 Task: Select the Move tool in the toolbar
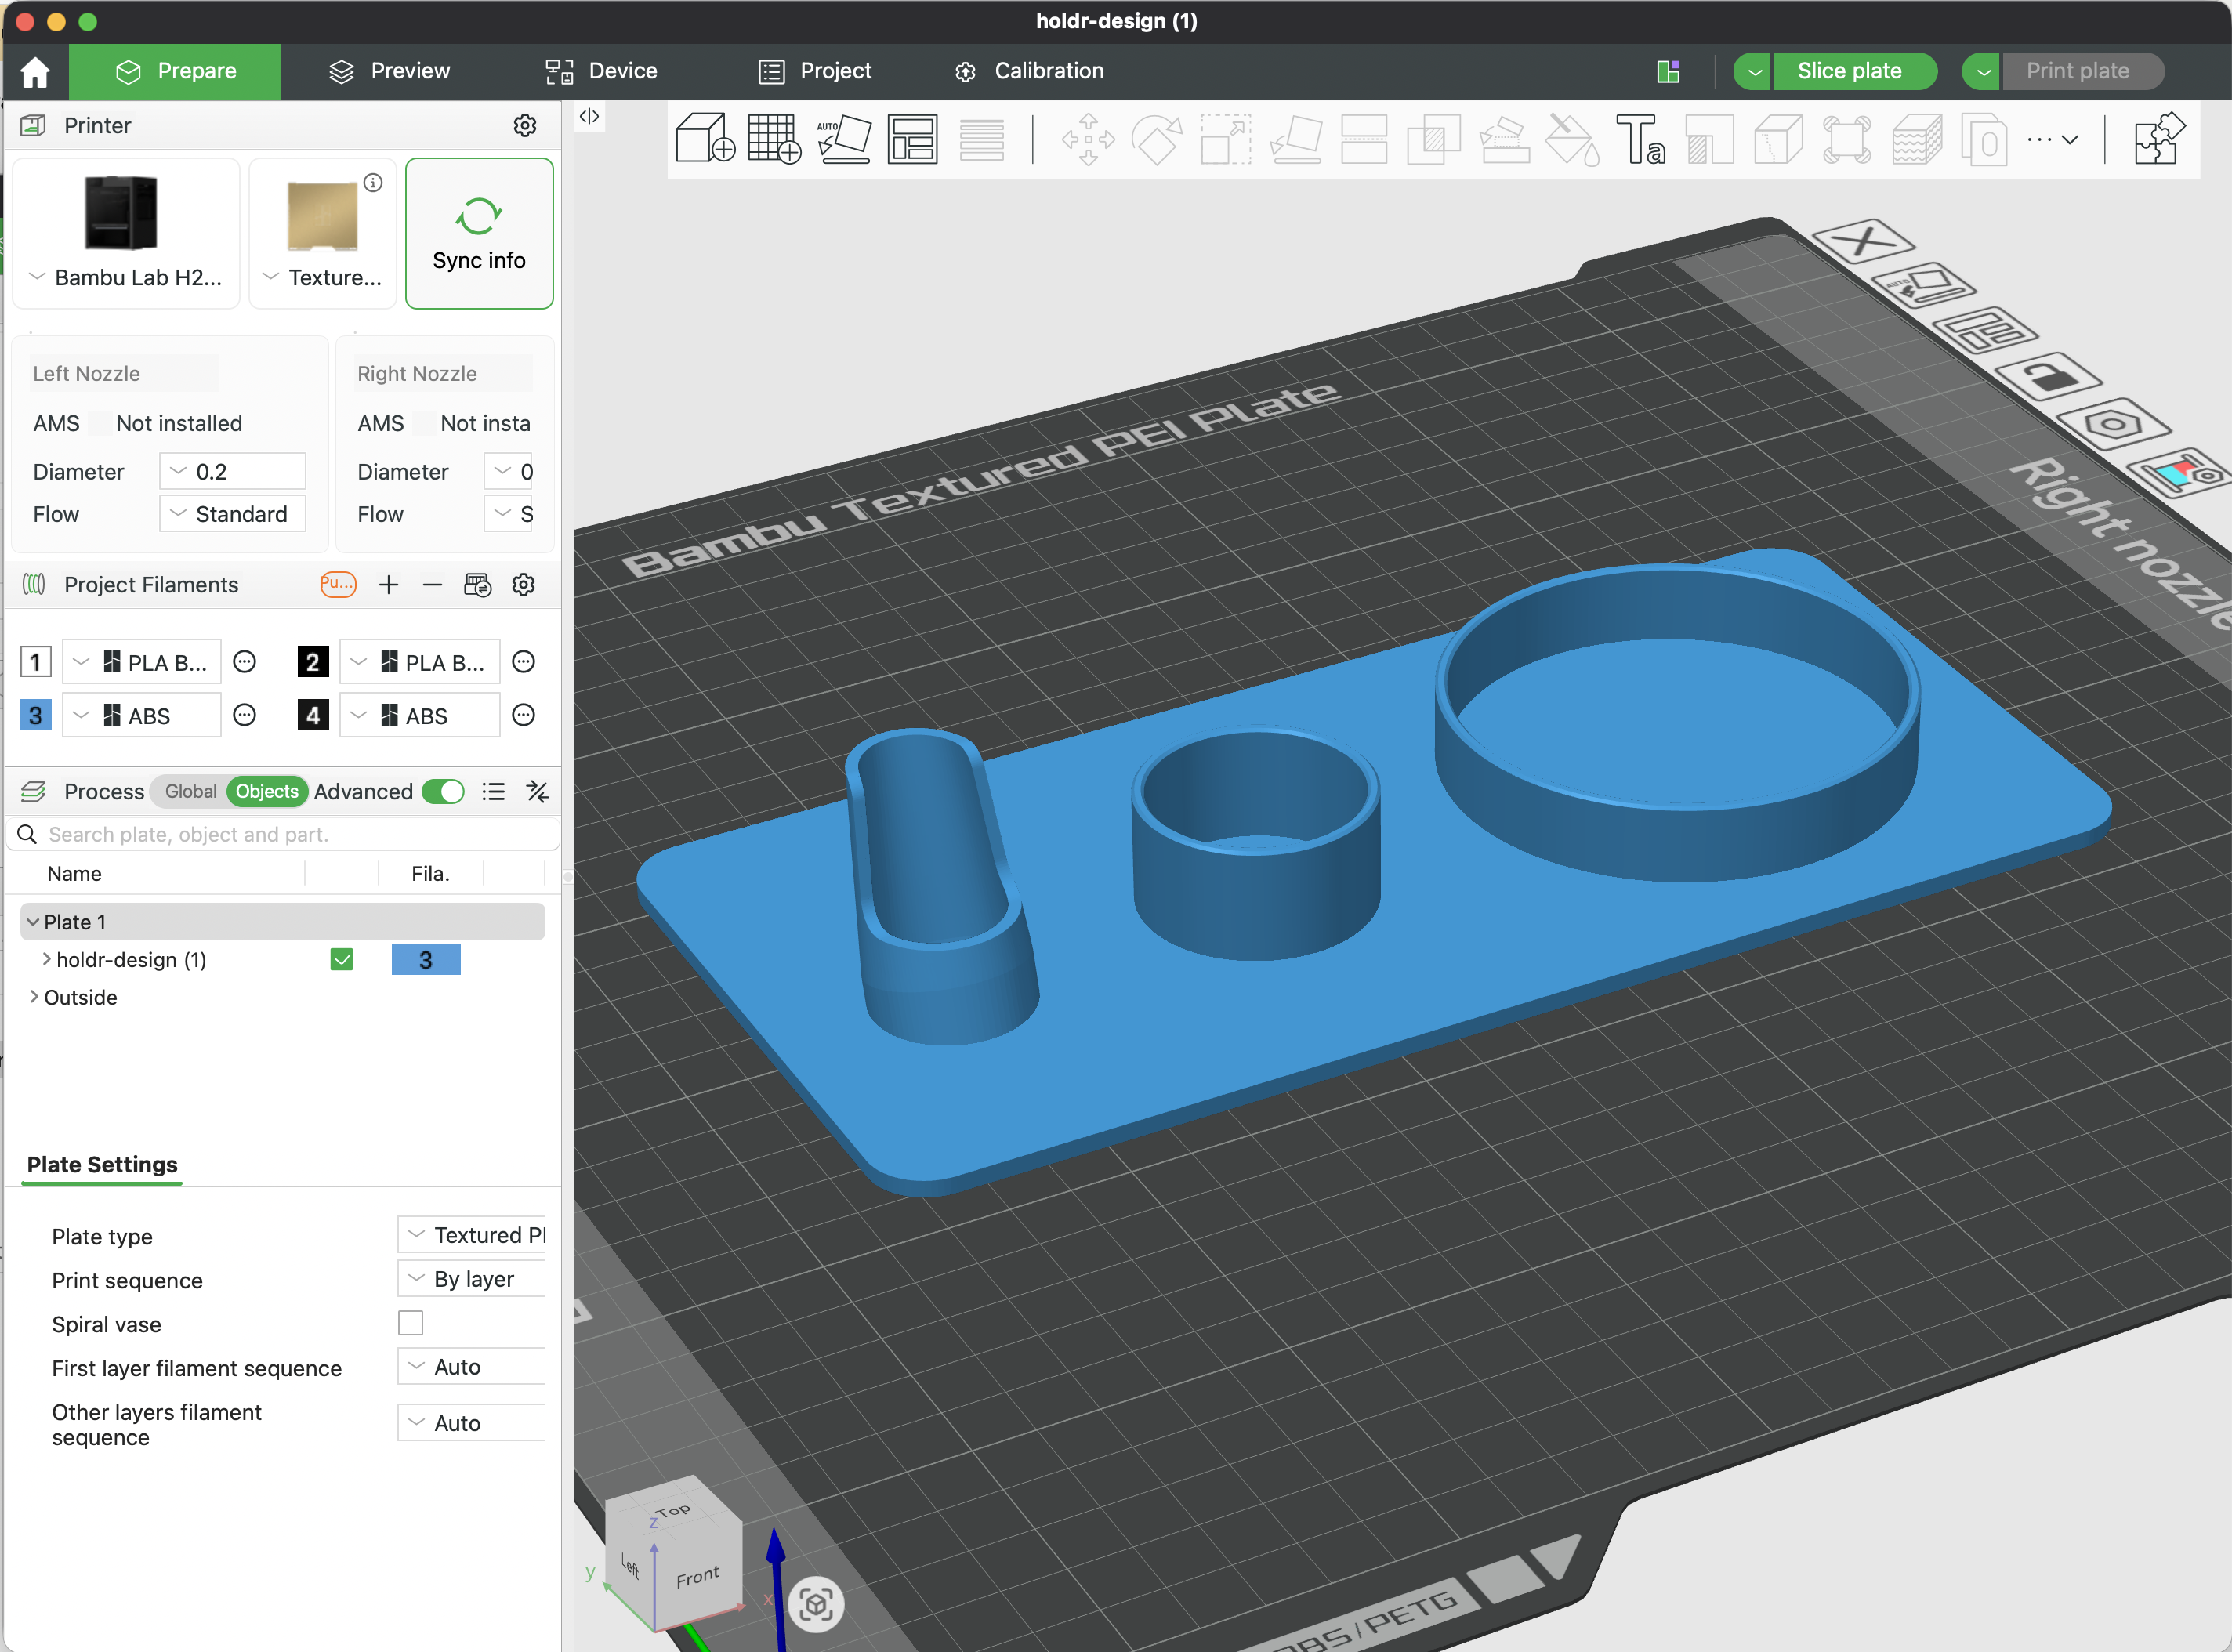point(1087,140)
